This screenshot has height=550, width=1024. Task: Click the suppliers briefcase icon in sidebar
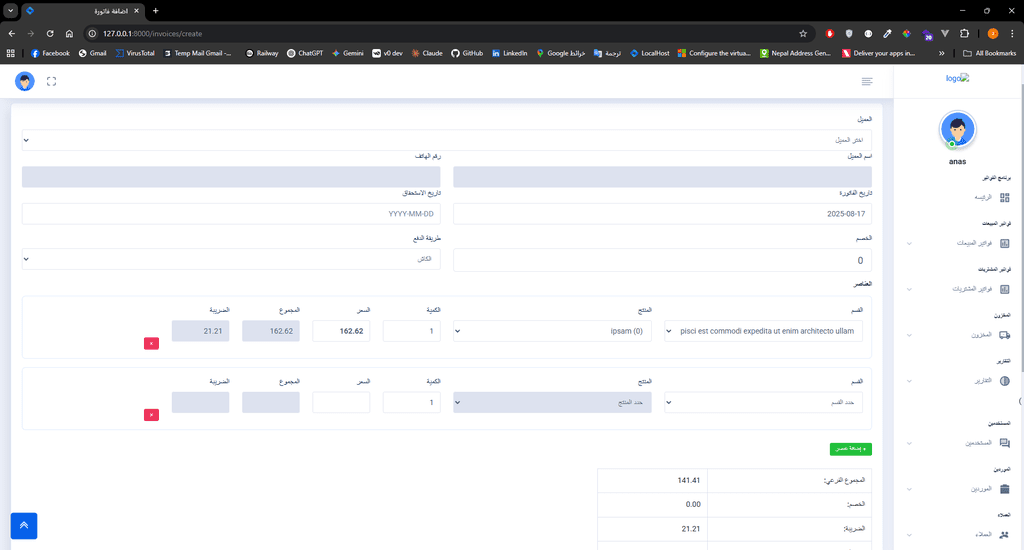(1004, 489)
